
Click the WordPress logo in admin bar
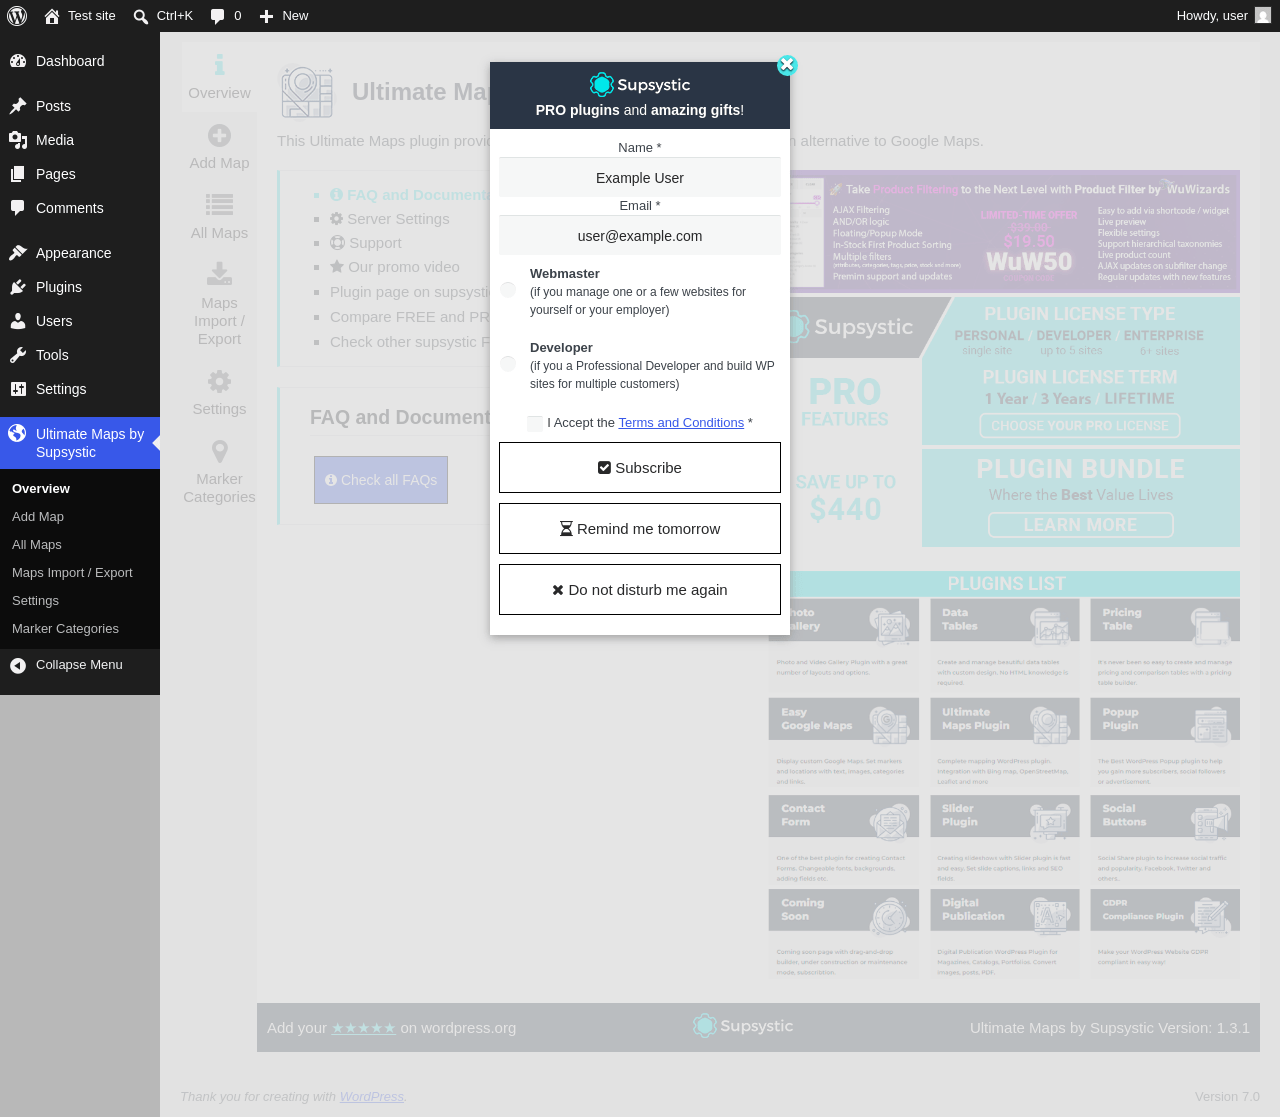[x=17, y=16]
